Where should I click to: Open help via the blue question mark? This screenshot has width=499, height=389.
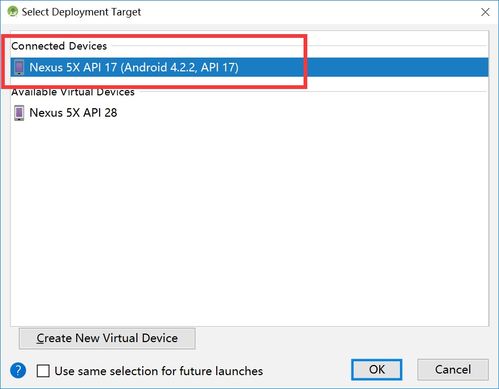pyautogui.click(x=18, y=370)
